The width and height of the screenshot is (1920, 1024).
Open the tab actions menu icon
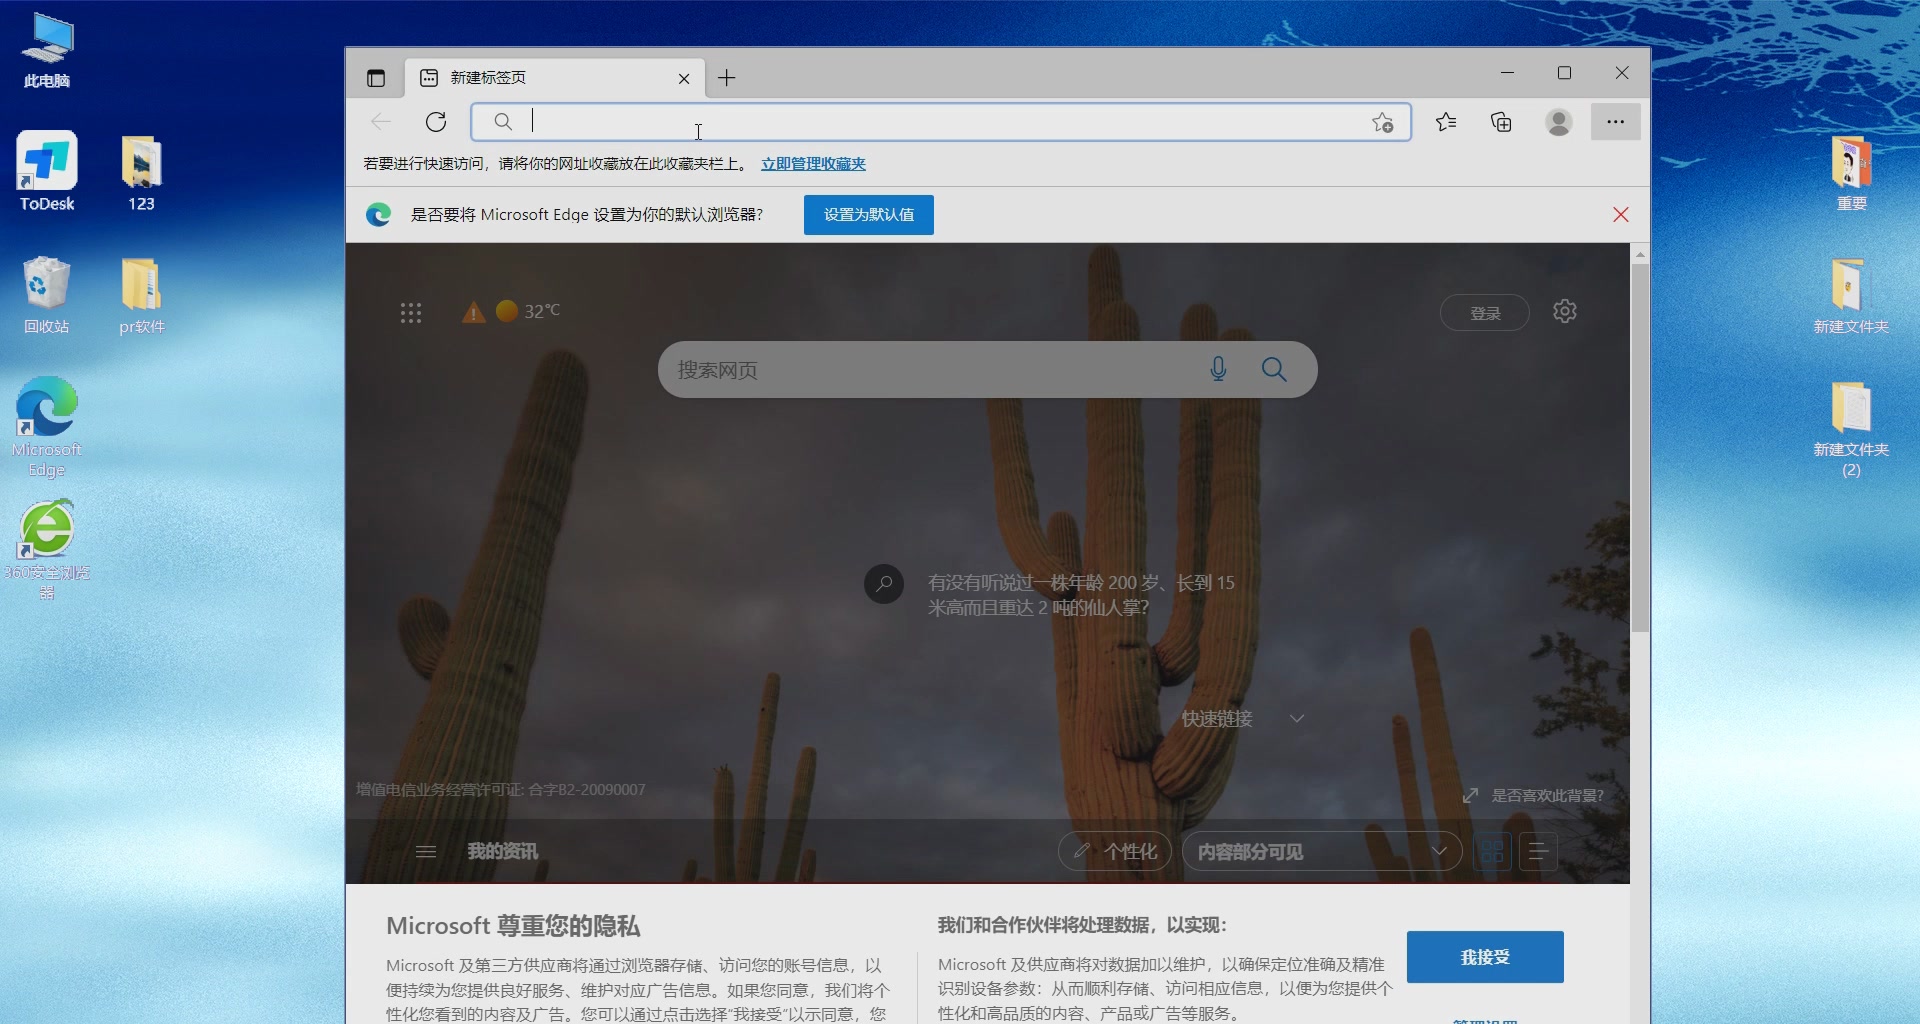(376, 78)
